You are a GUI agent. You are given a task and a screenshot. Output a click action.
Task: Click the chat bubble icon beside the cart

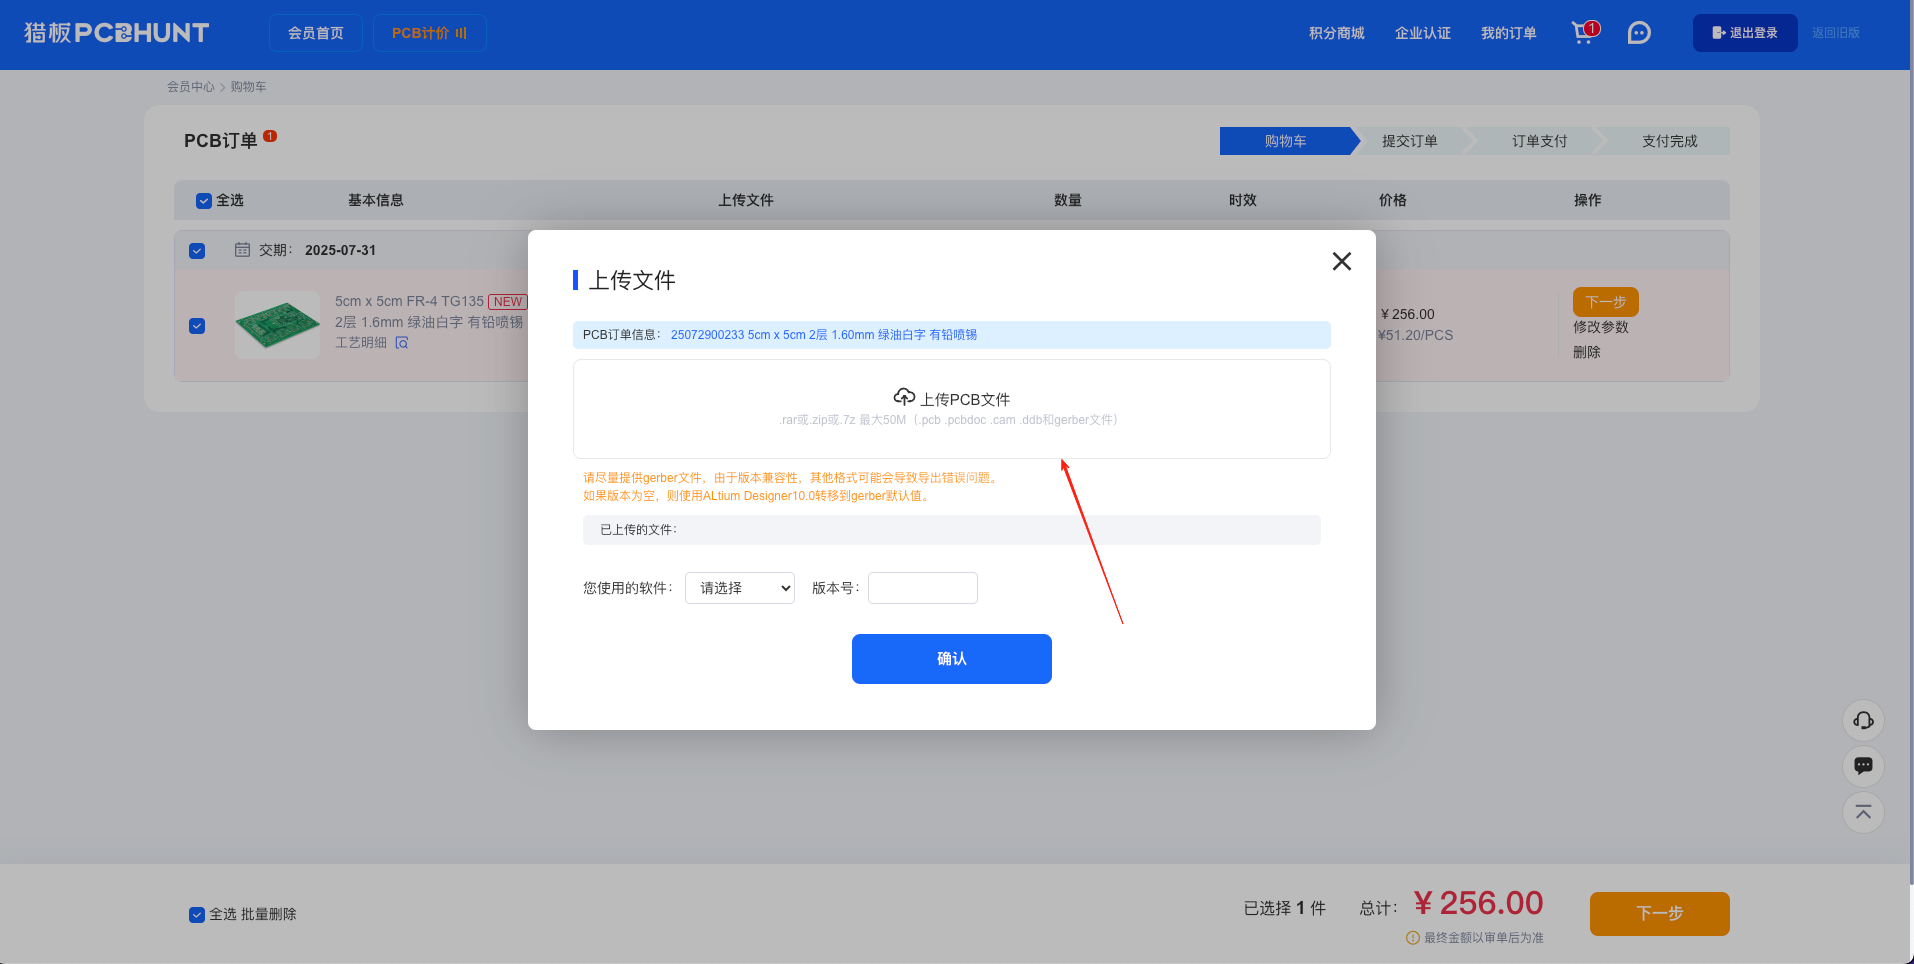[x=1638, y=33]
